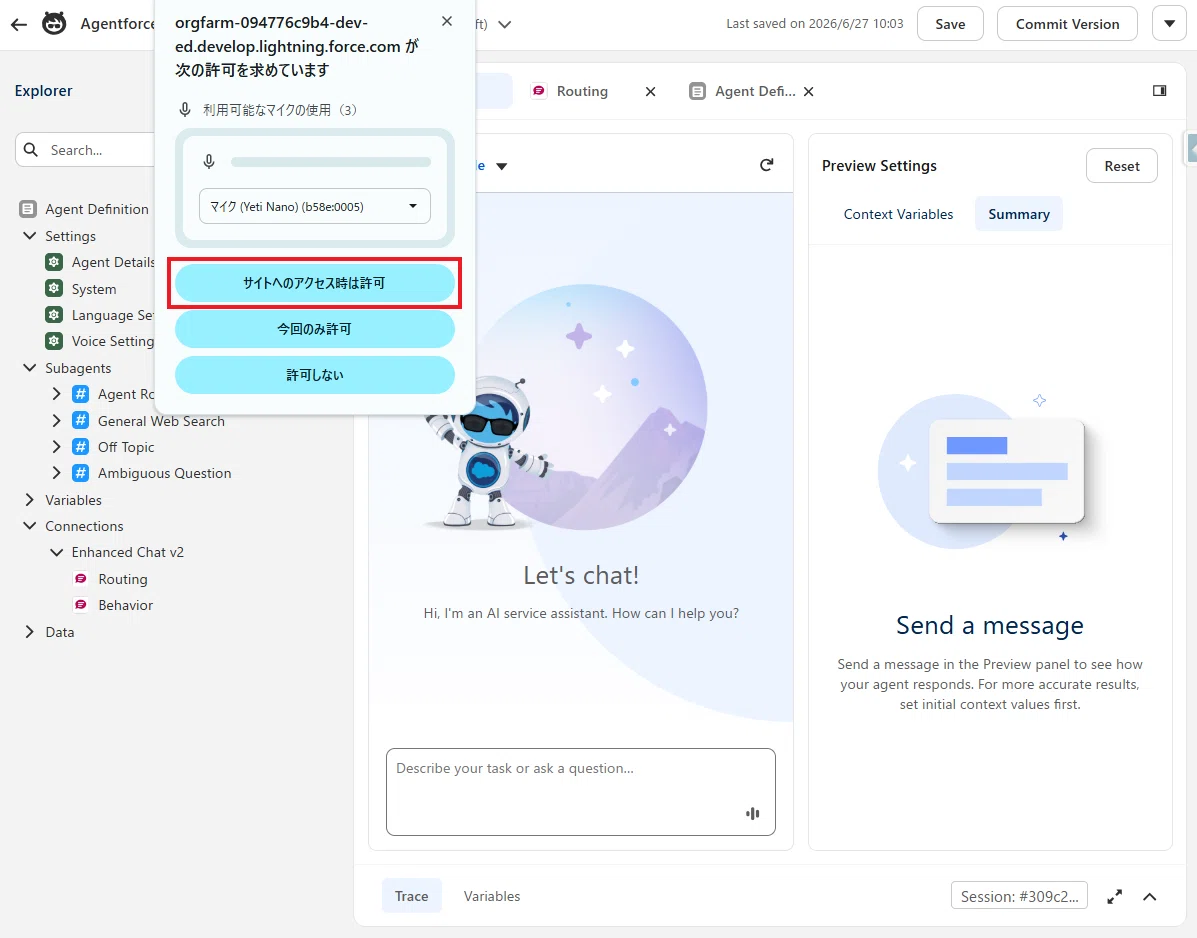Open Behavior under Enhanced Chat v2
The height and width of the screenshot is (938, 1197).
[x=125, y=605]
